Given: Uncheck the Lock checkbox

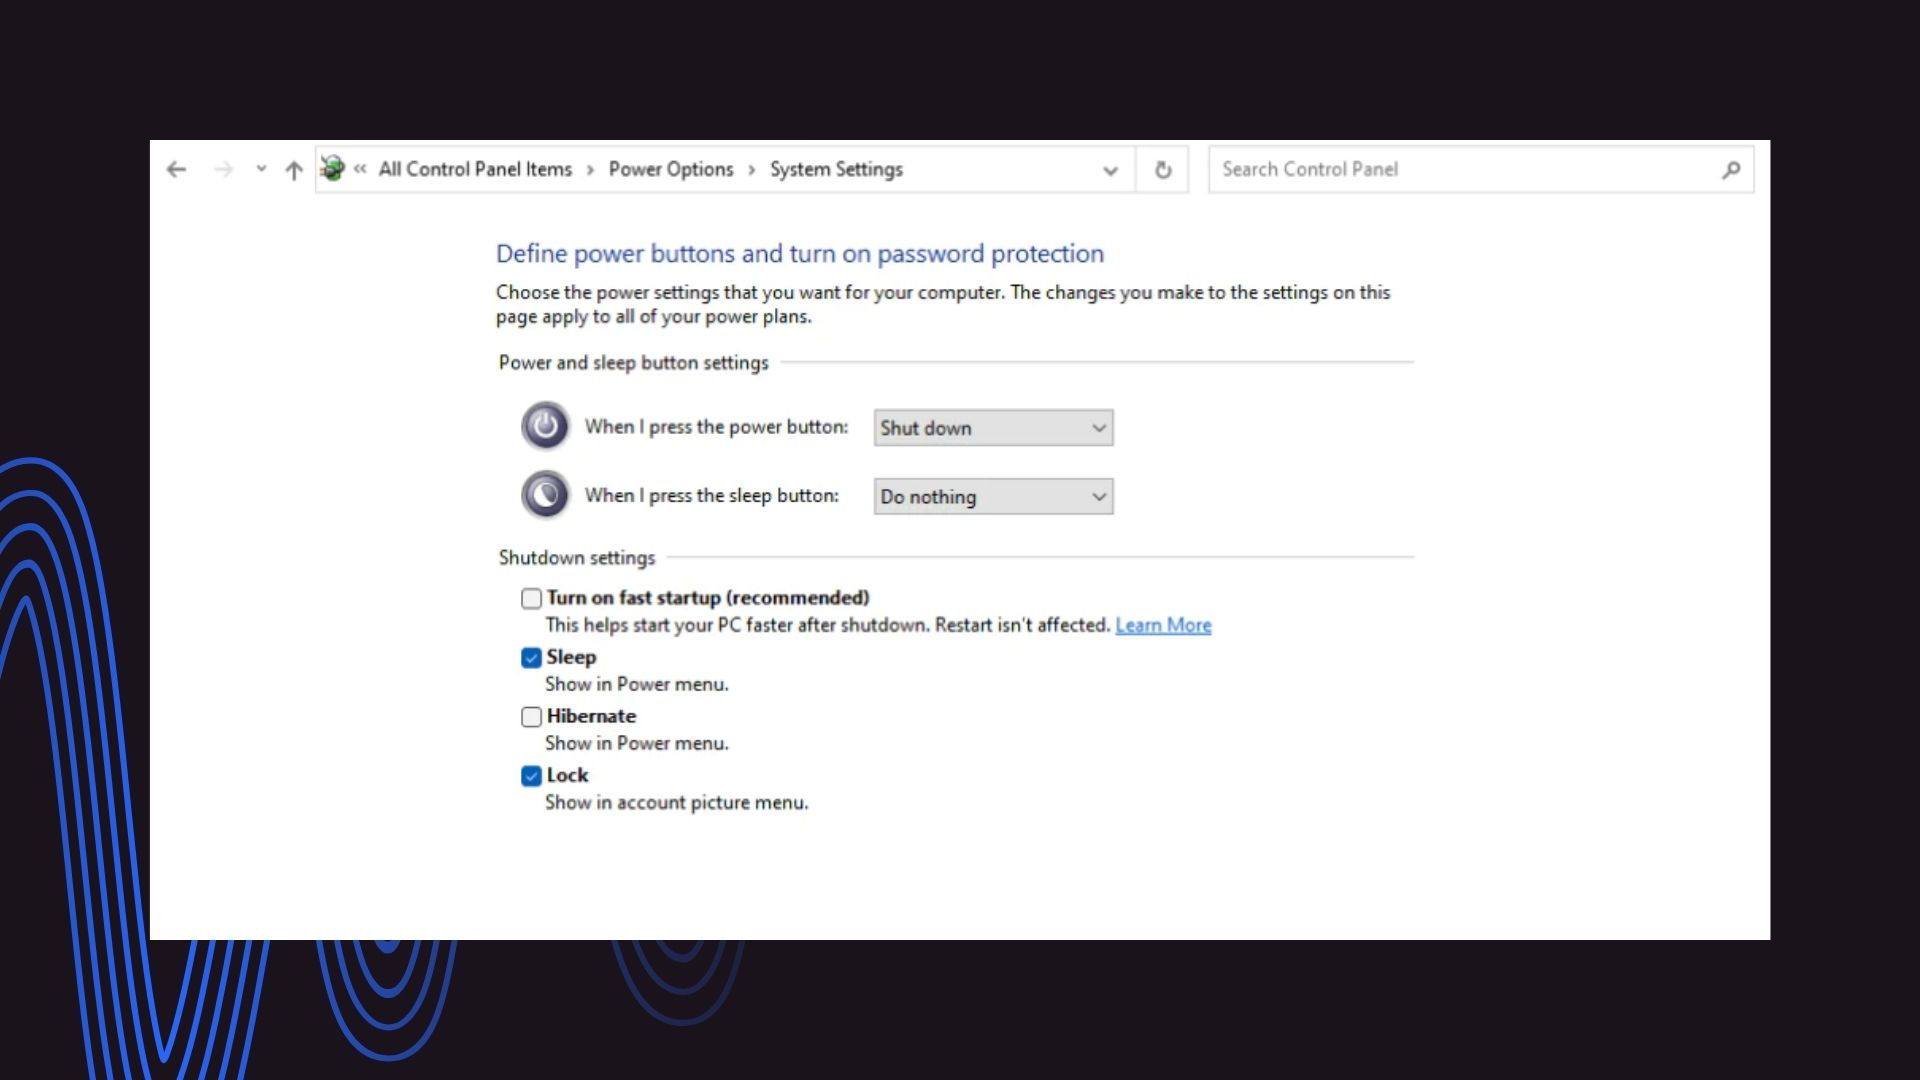Looking at the screenshot, I should coord(531,775).
